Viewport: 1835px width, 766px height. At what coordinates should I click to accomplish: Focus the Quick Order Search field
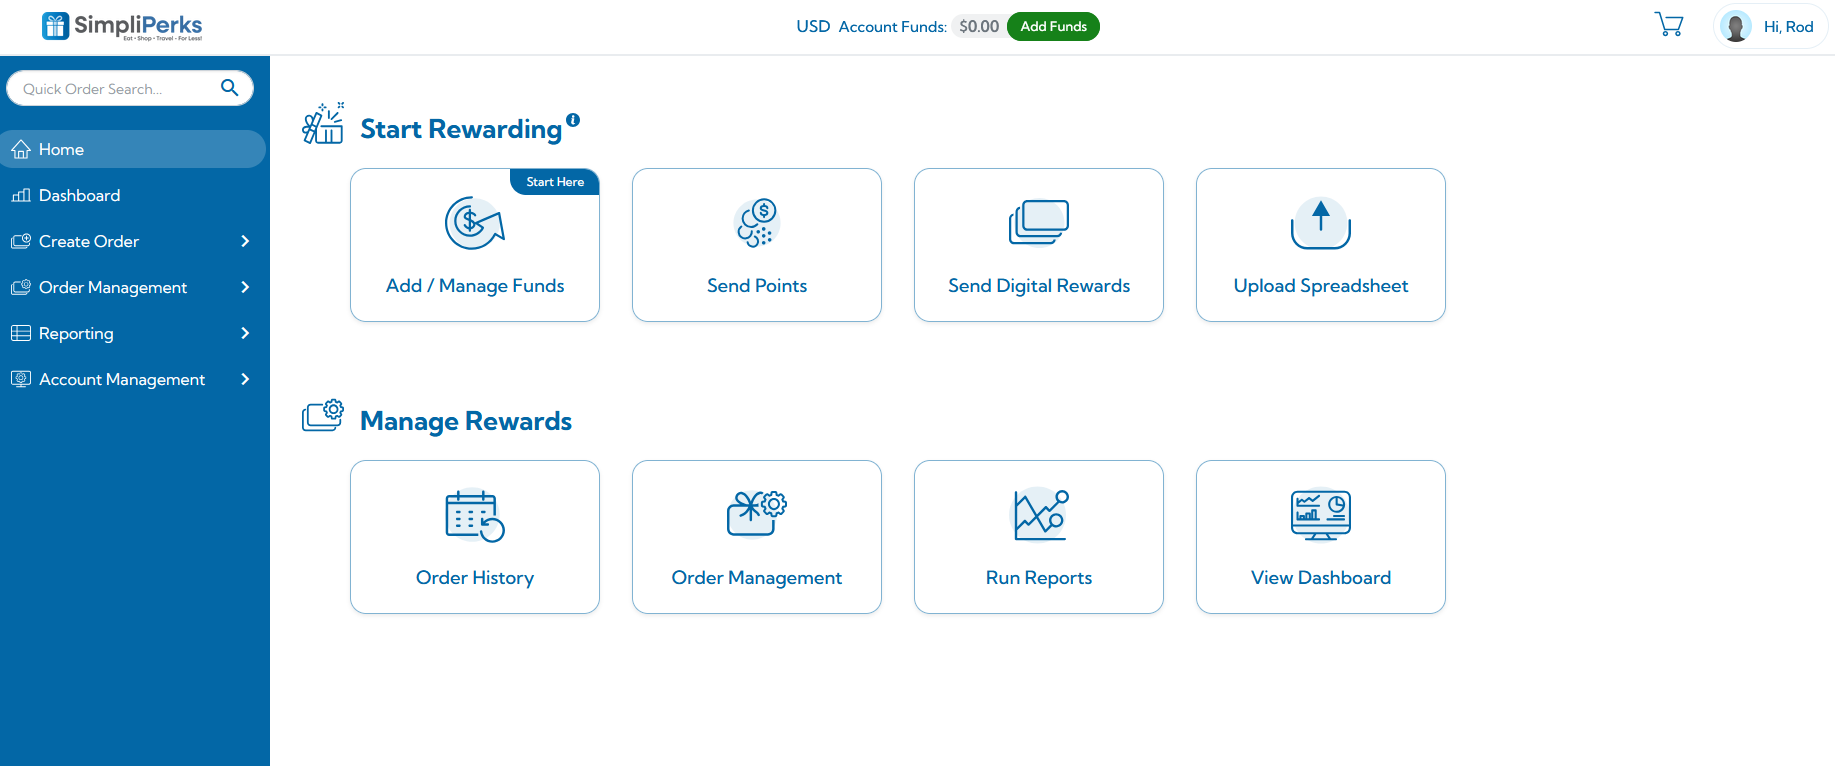coord(130,88)
